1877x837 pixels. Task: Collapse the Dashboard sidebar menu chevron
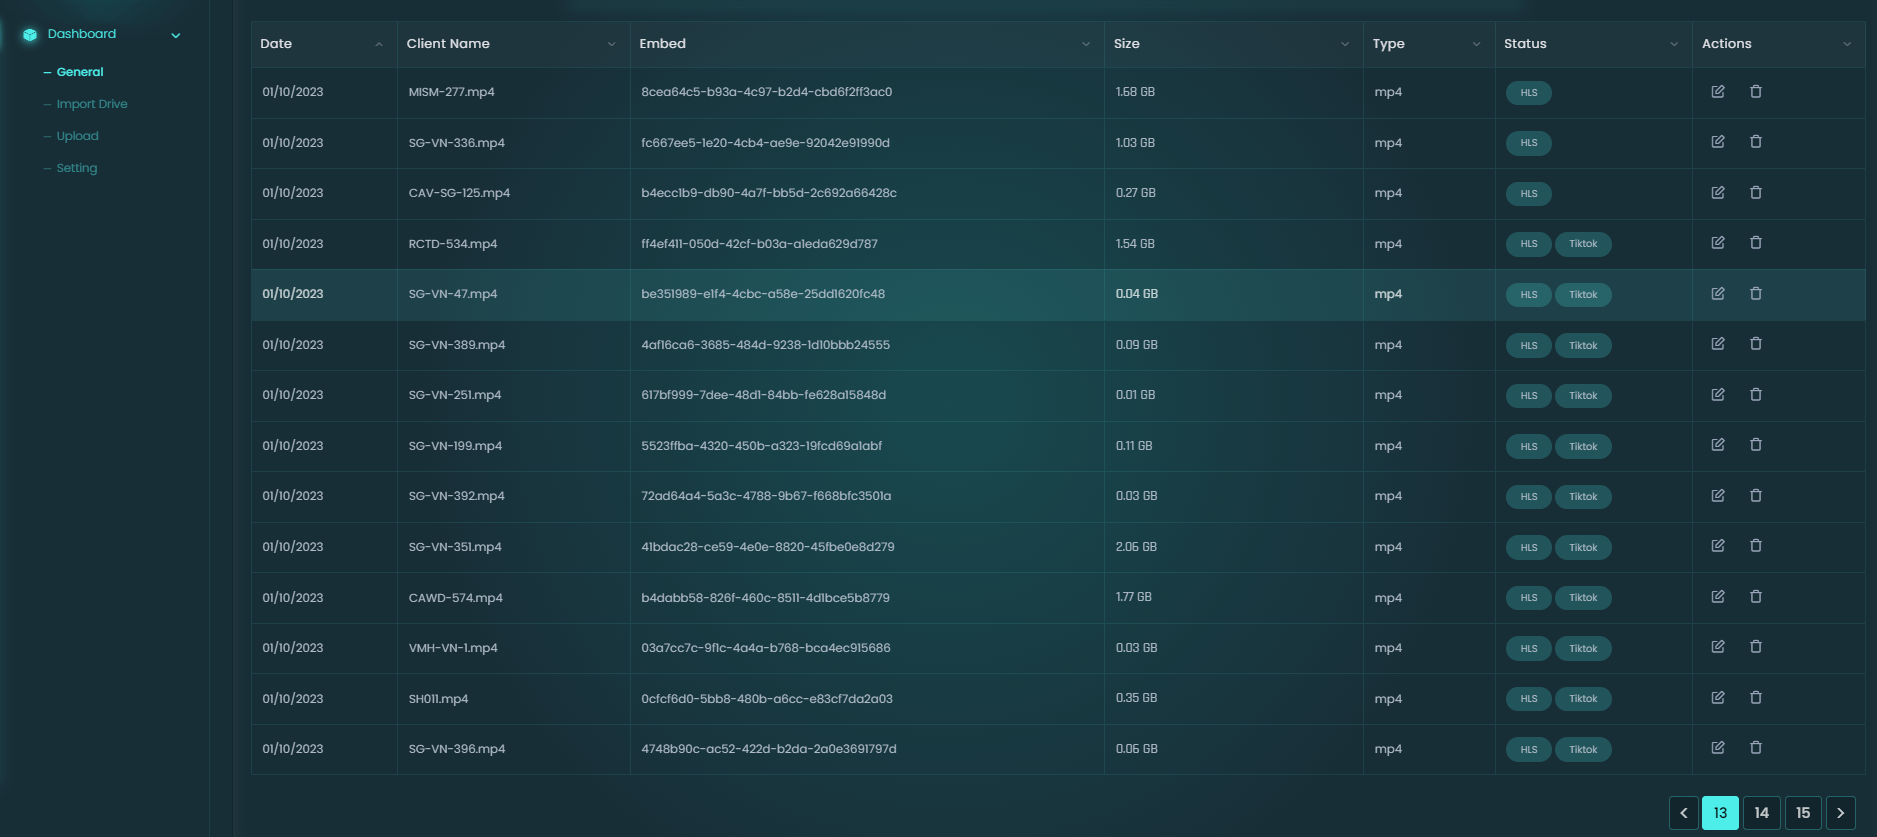[x=176, y=36]
